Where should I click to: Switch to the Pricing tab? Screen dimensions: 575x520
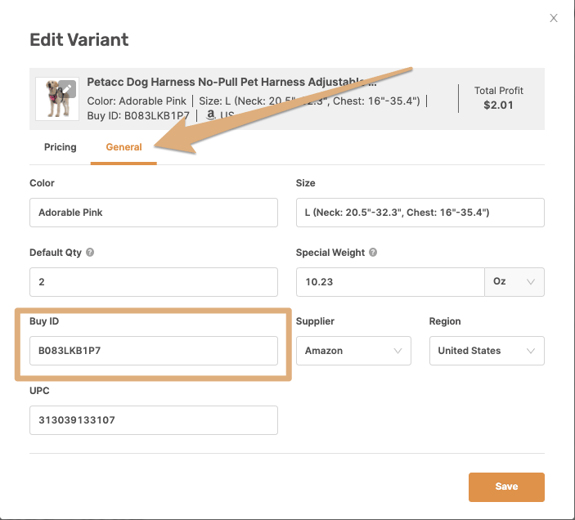coord(60,147)
